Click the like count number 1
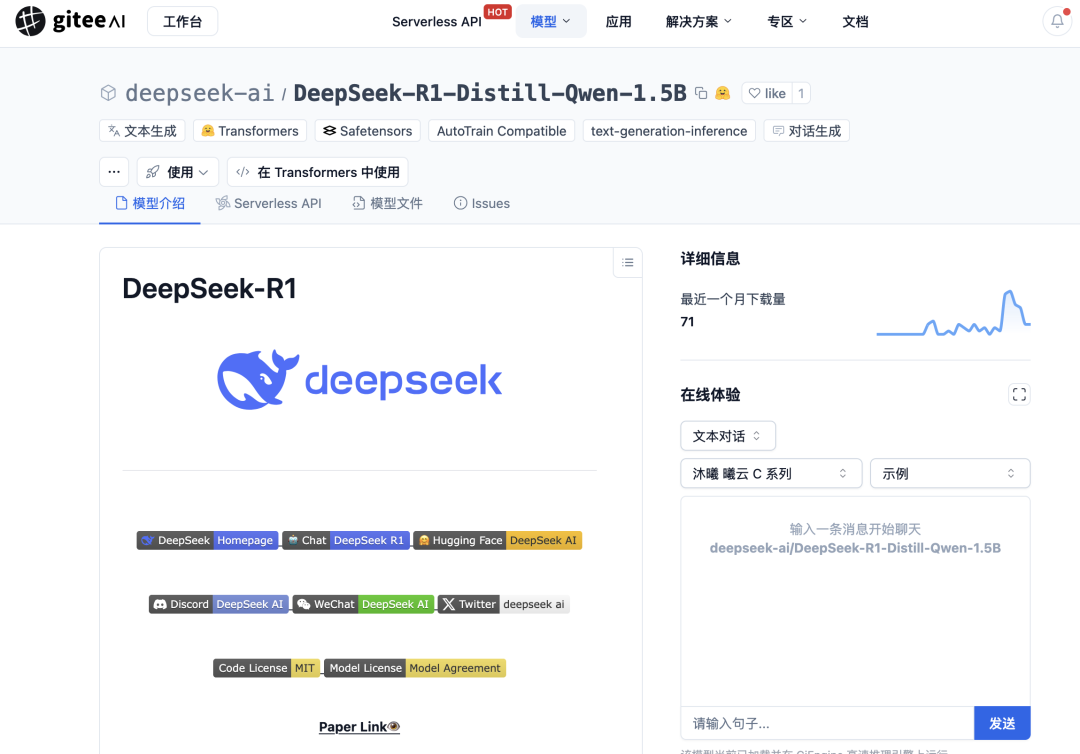Viewport: 1080px width, 754px height. pos(801,93)
